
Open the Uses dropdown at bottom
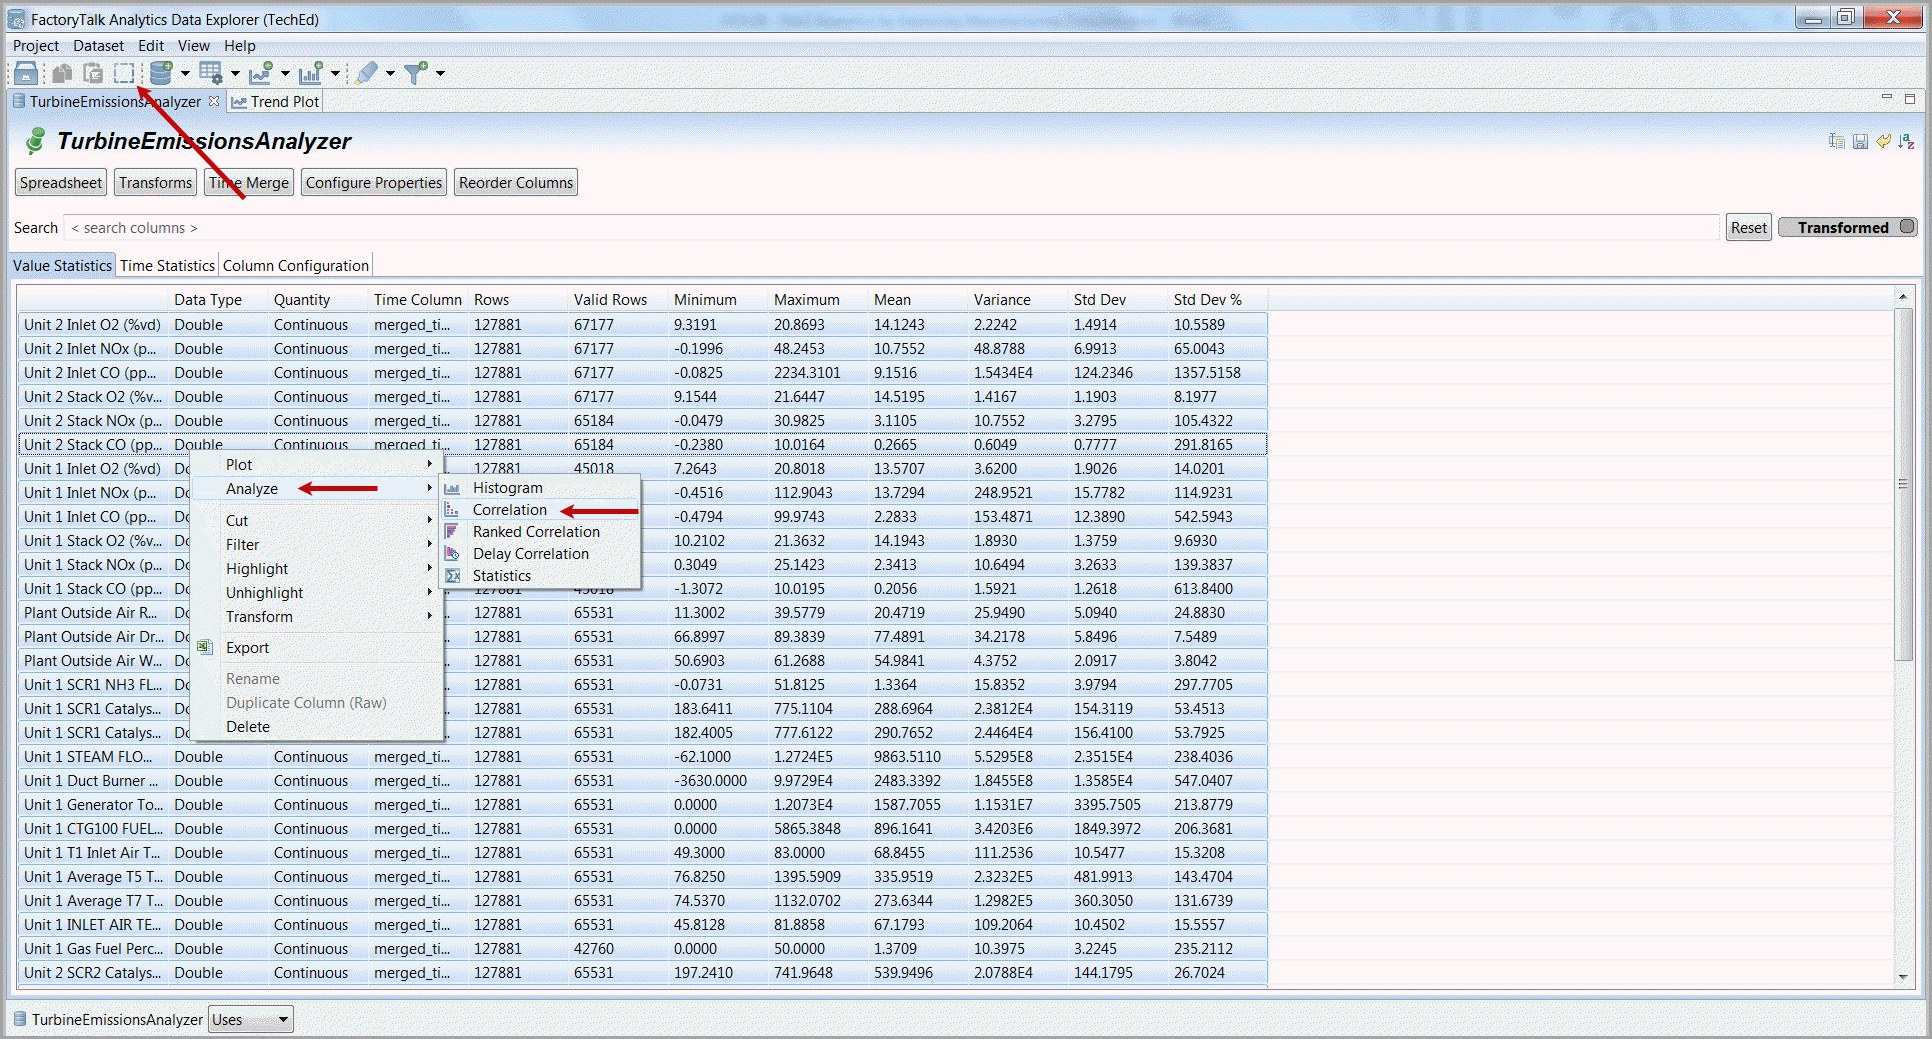pyautogui.click(x=250, y=1019)
